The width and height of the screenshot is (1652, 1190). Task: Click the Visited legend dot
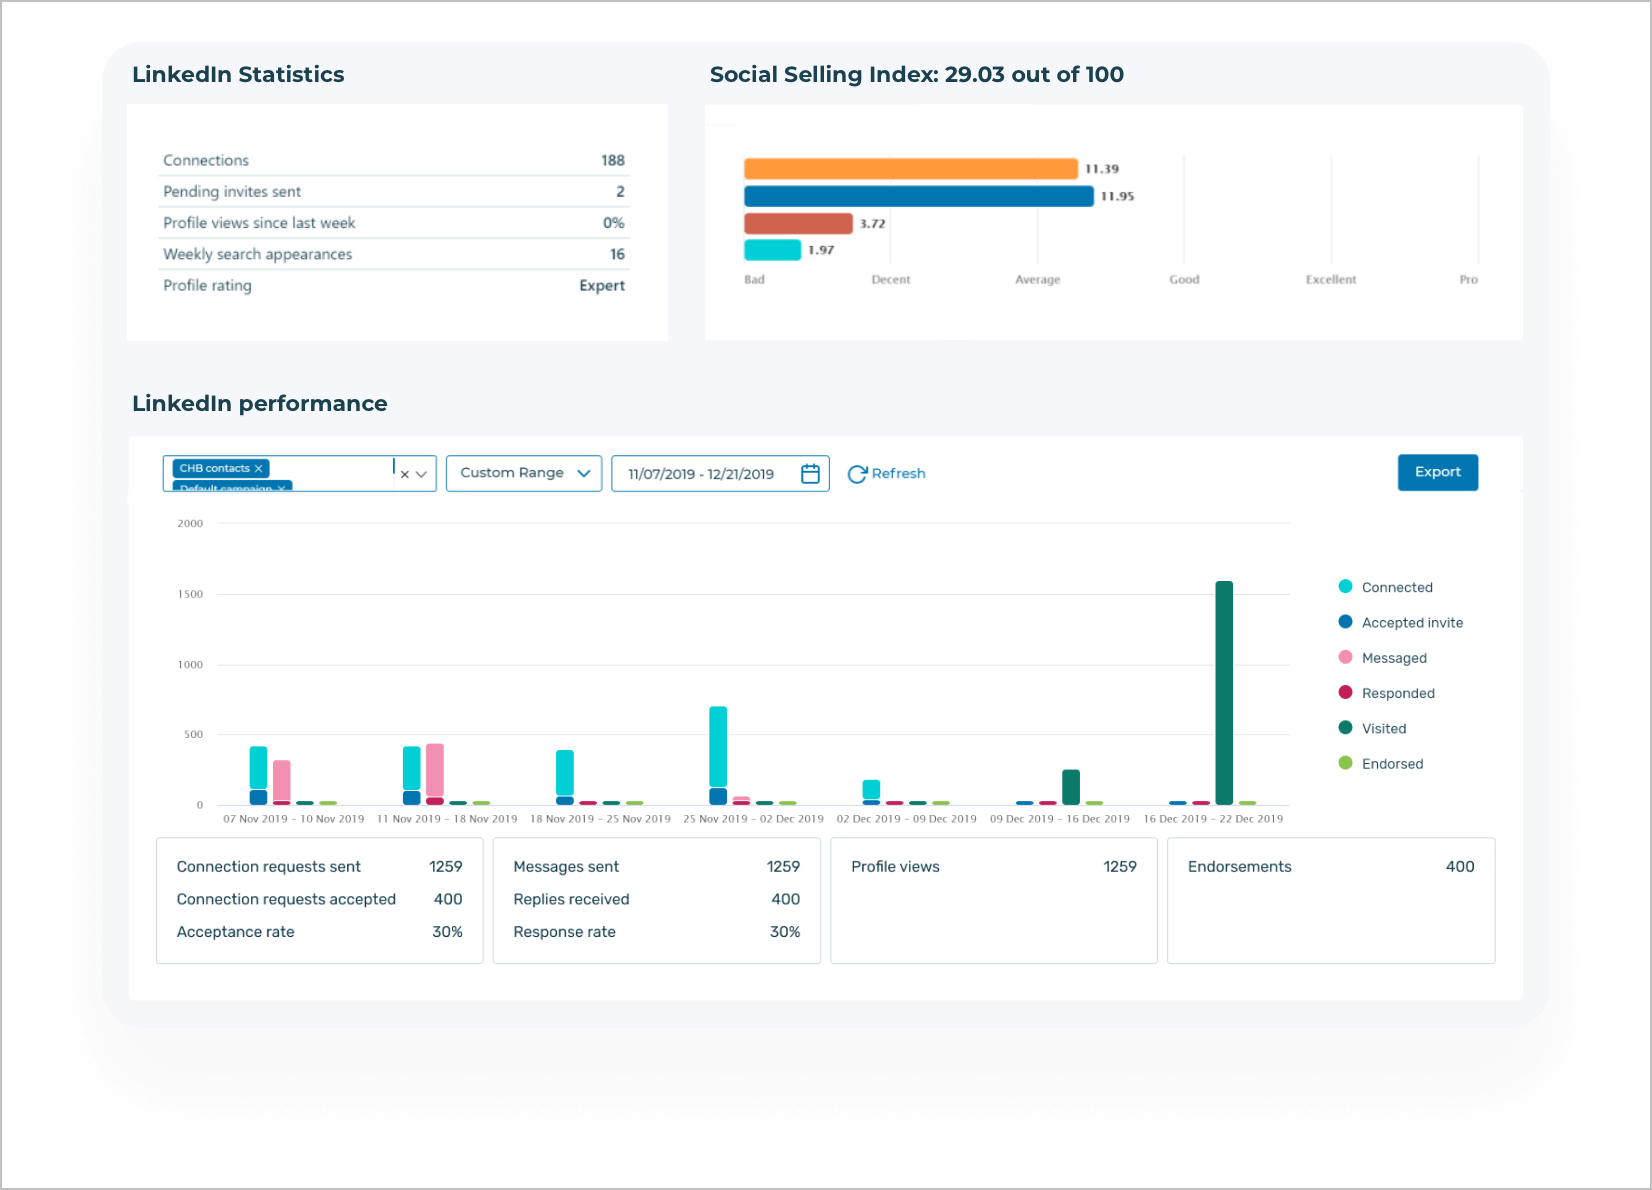point(1345,728)
